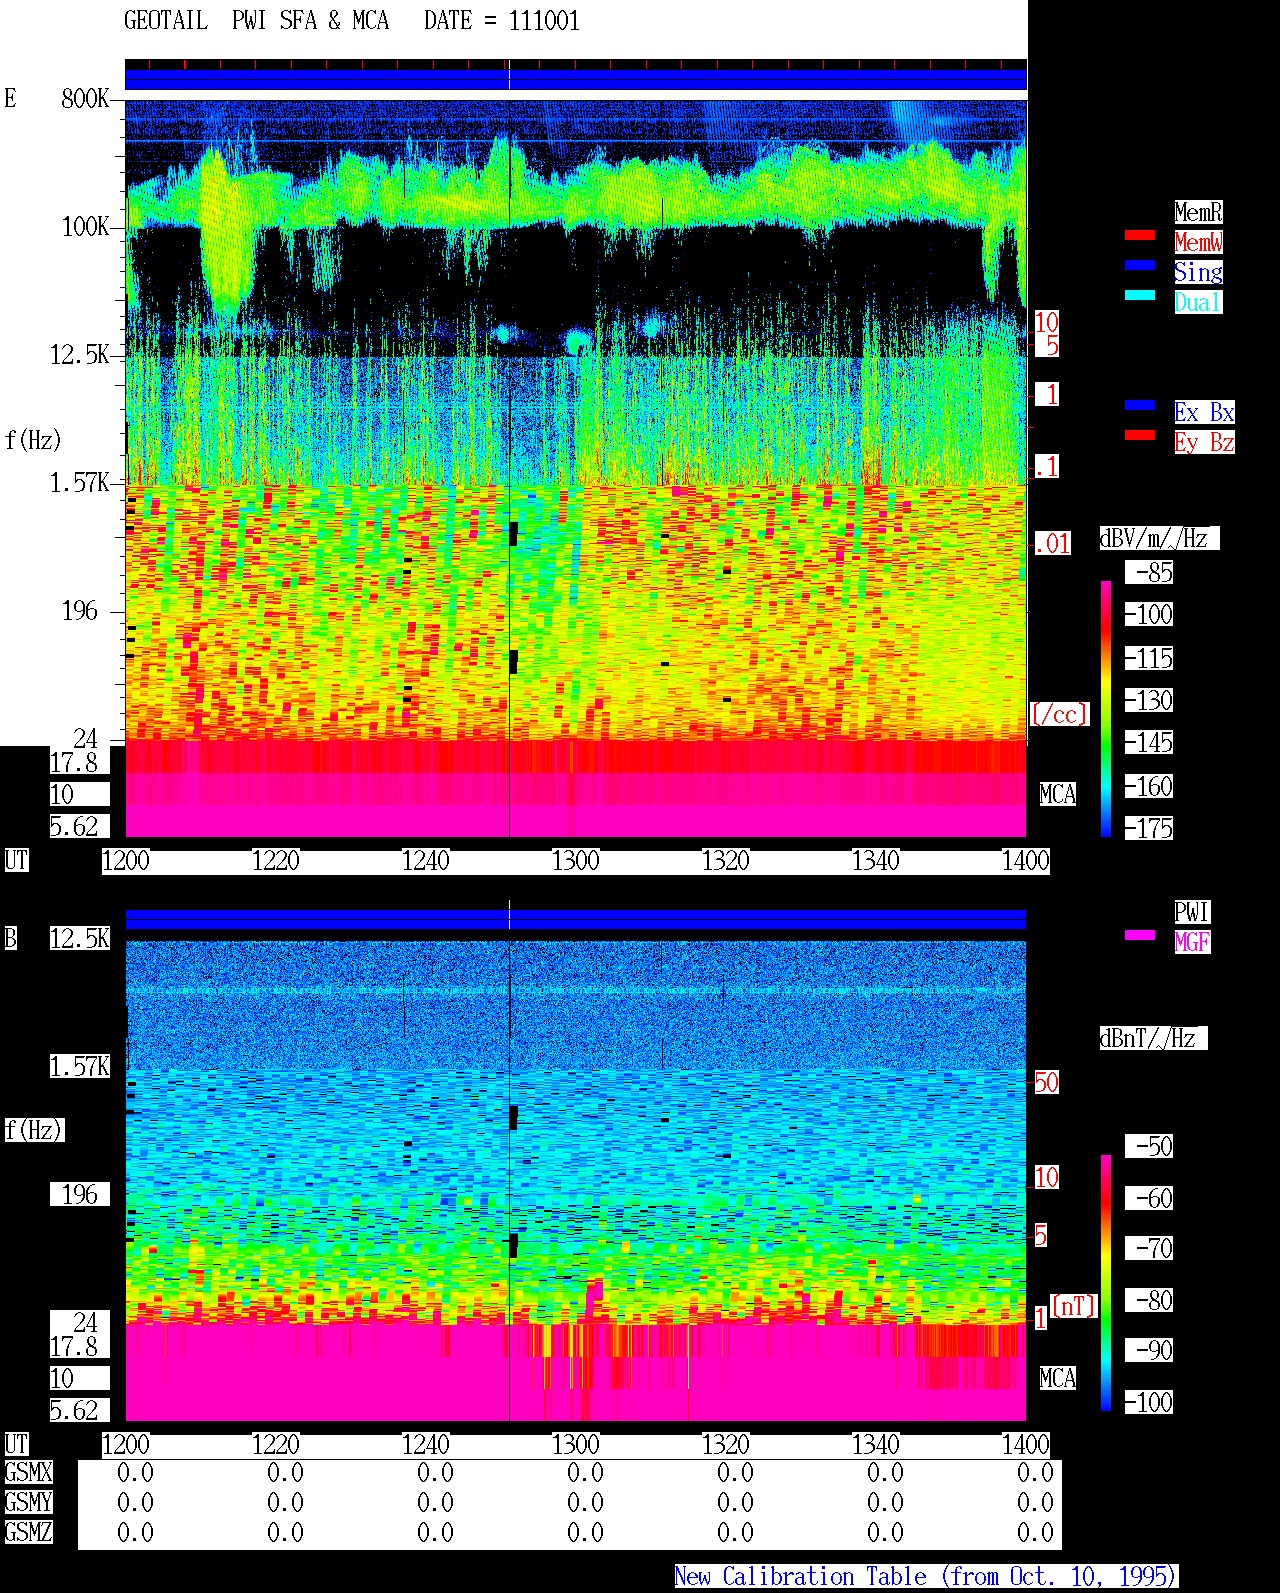The width and height of the screenshot is (1280, 1593).
Task: Click the blue Sing legend swatch
Action: click(x=1140, y=265)
